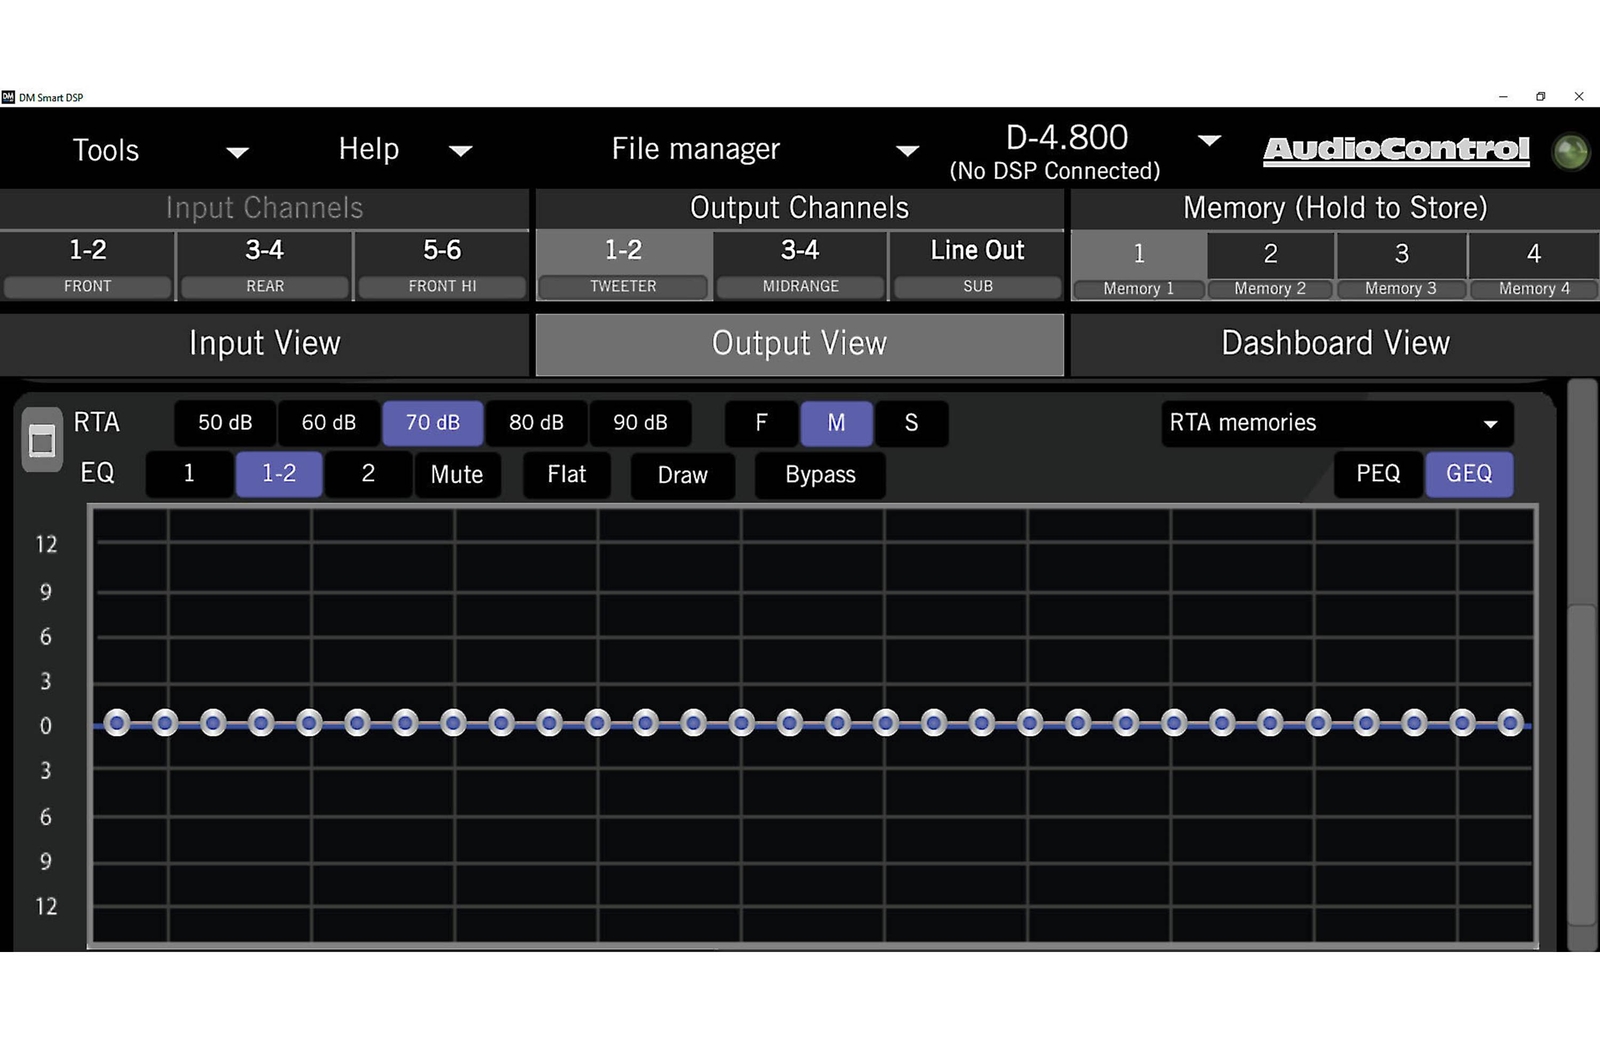Click the EQ label
The image size is (1600, 1040).
[97, 473]
